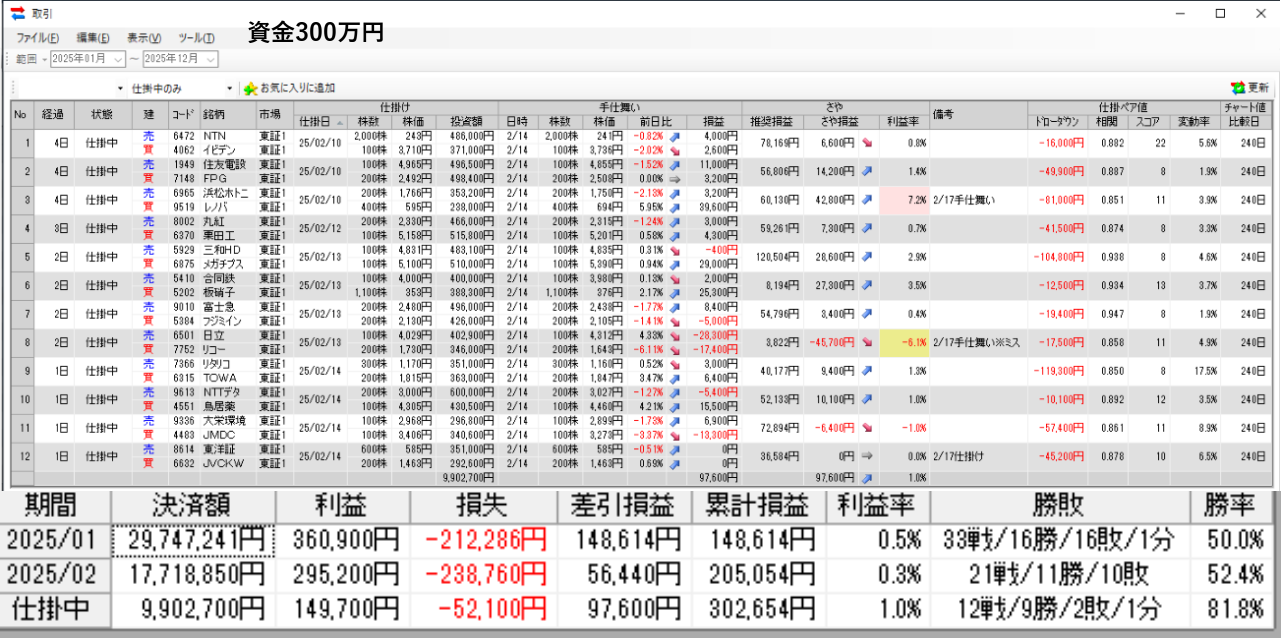Click さや trend arrow for 日立/リコー pair

tap(866, 341)
